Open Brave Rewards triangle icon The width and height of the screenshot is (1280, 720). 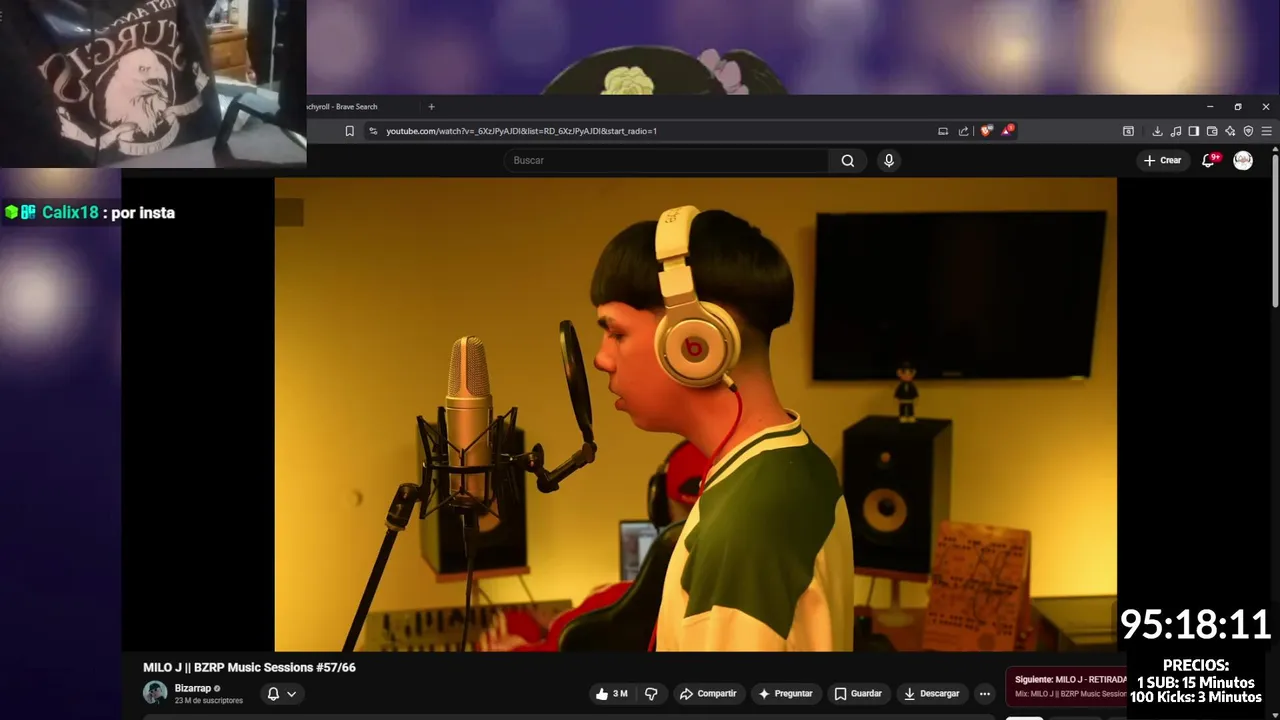[x=1008, y=131]
